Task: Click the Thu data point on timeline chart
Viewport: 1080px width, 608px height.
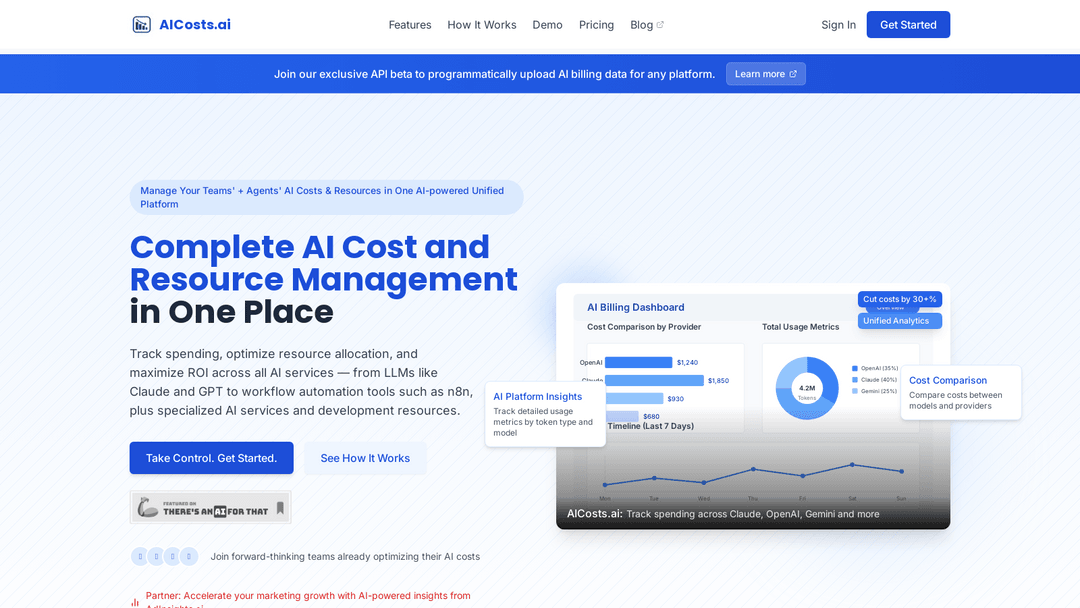Action: tap(753, 469)
